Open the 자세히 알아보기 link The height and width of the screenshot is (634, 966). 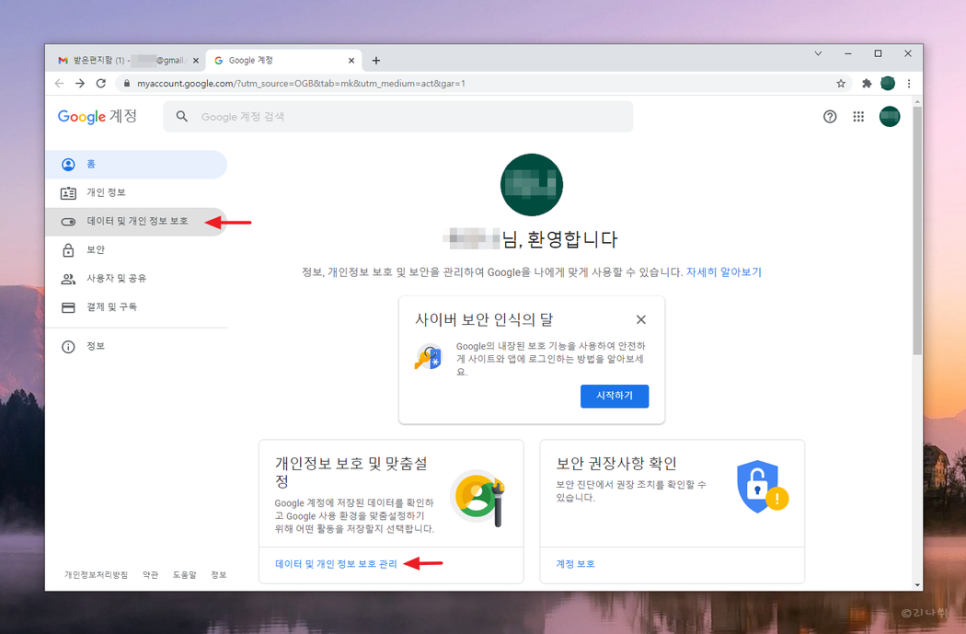pos(725,272)
